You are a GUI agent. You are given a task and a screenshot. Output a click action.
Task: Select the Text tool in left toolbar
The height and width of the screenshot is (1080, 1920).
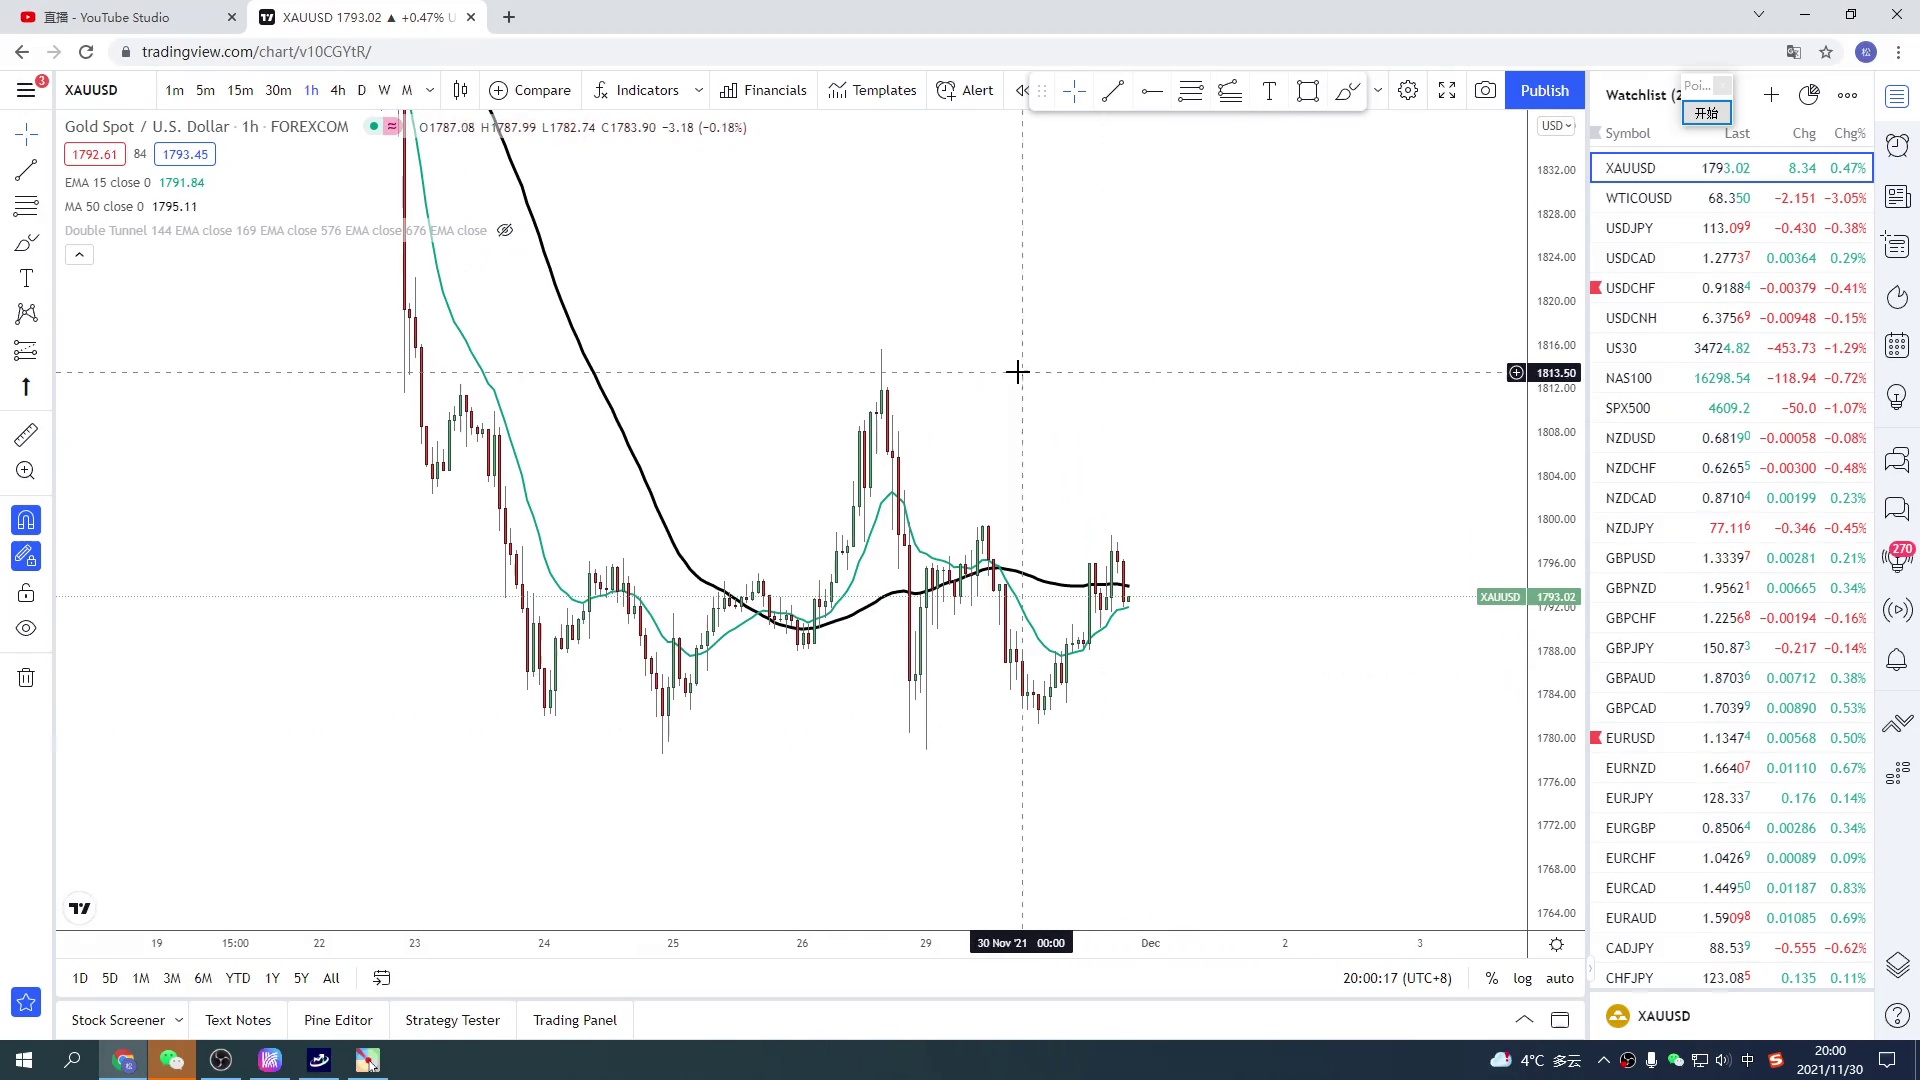26,279
